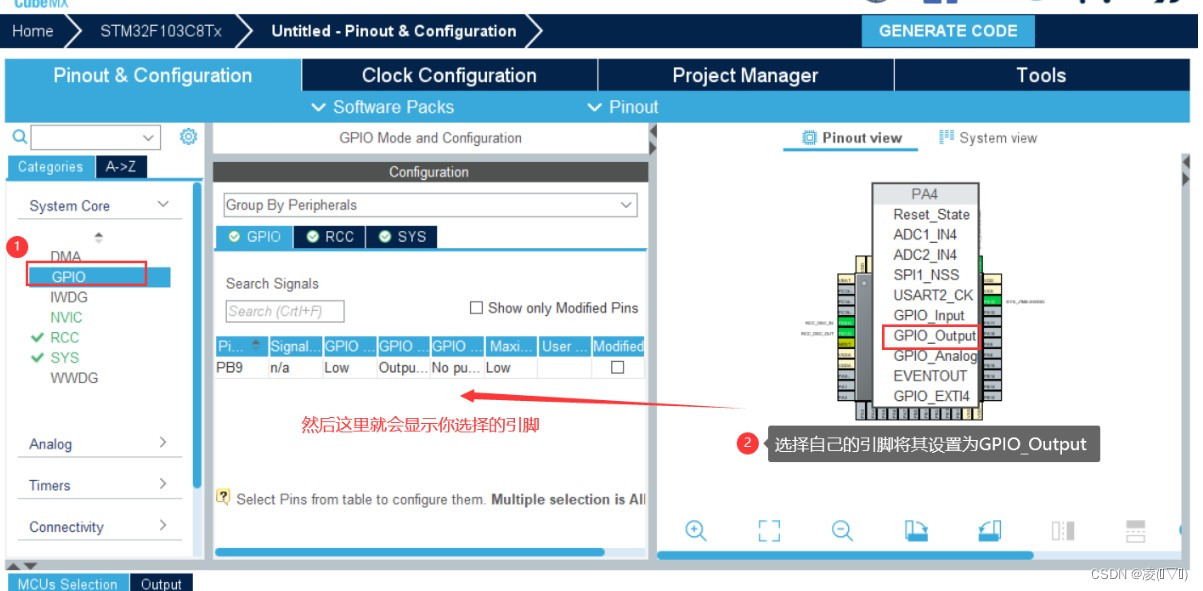Select WWDG in System Core list
This screenshot has width=1203, height=591.
75,378
